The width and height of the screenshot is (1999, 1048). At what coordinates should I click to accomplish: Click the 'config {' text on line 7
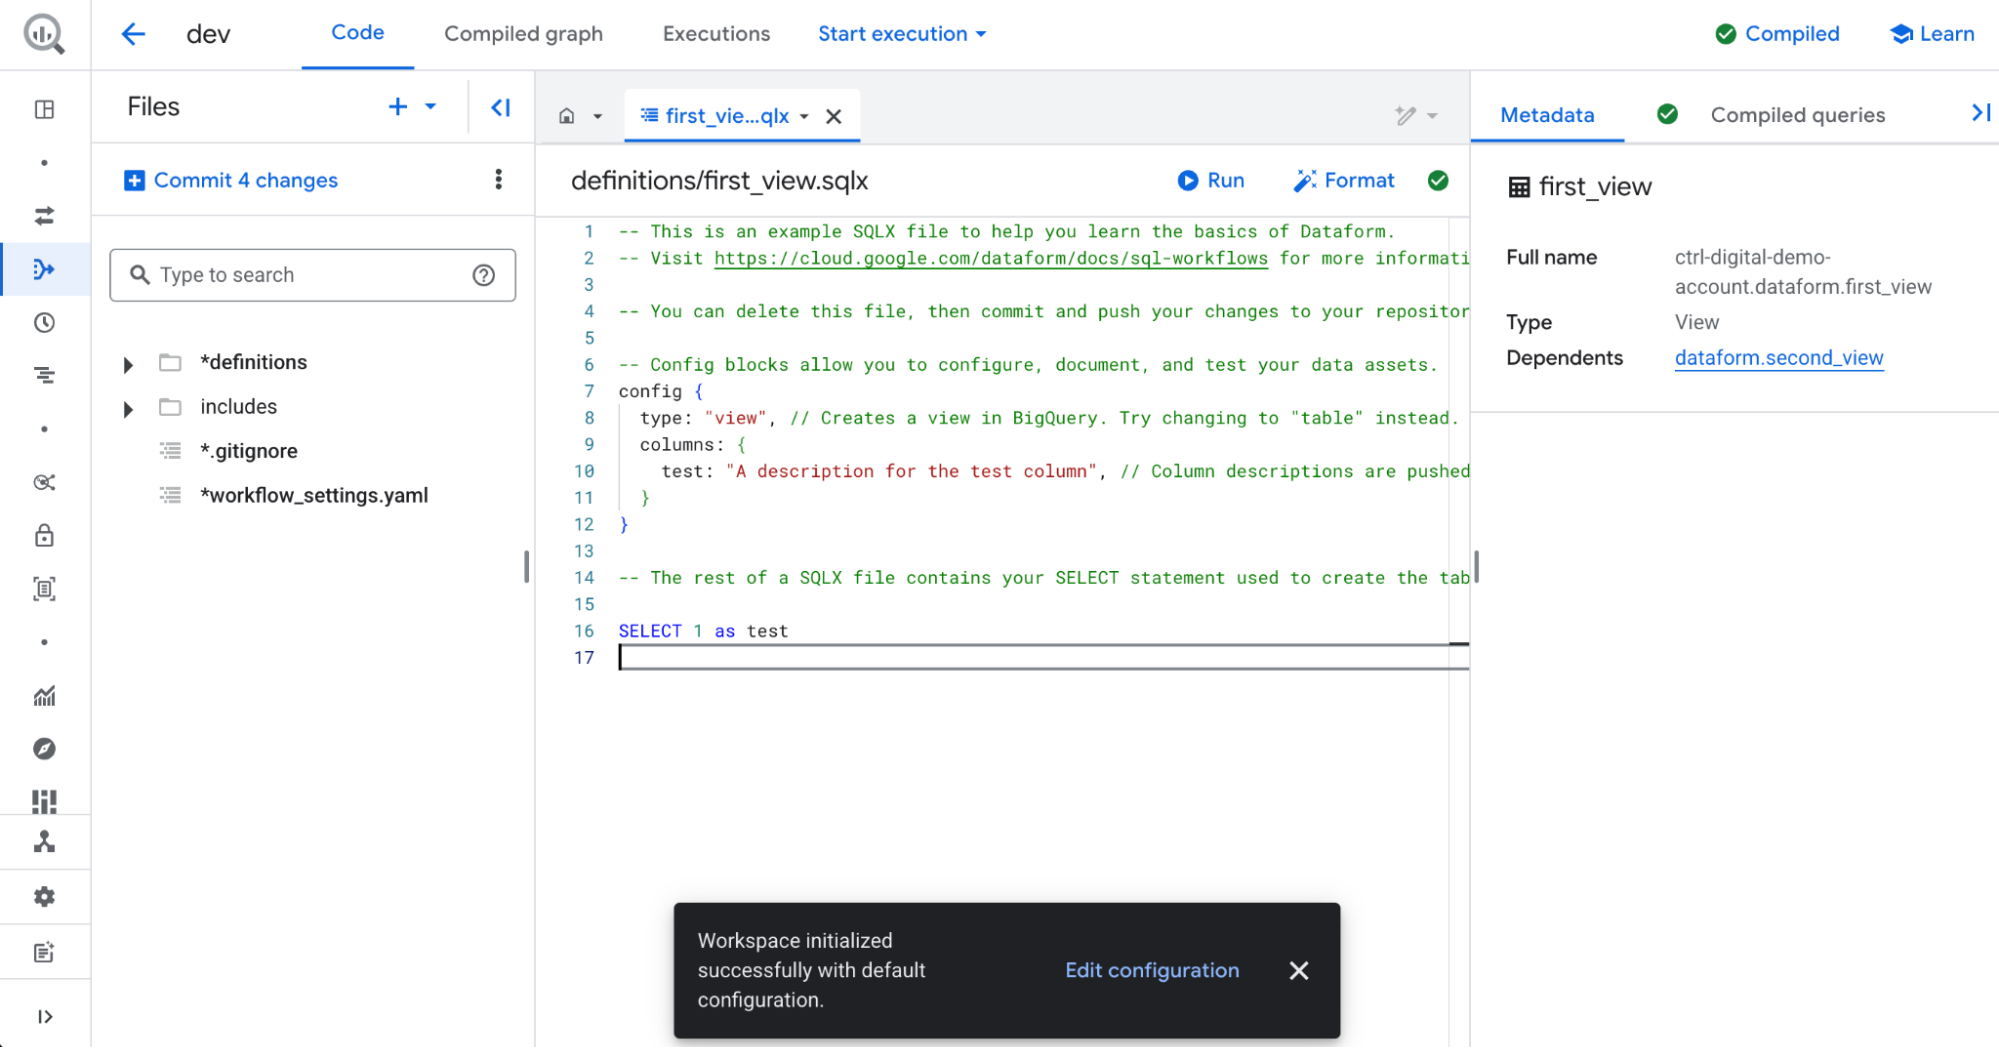(660, 391)
